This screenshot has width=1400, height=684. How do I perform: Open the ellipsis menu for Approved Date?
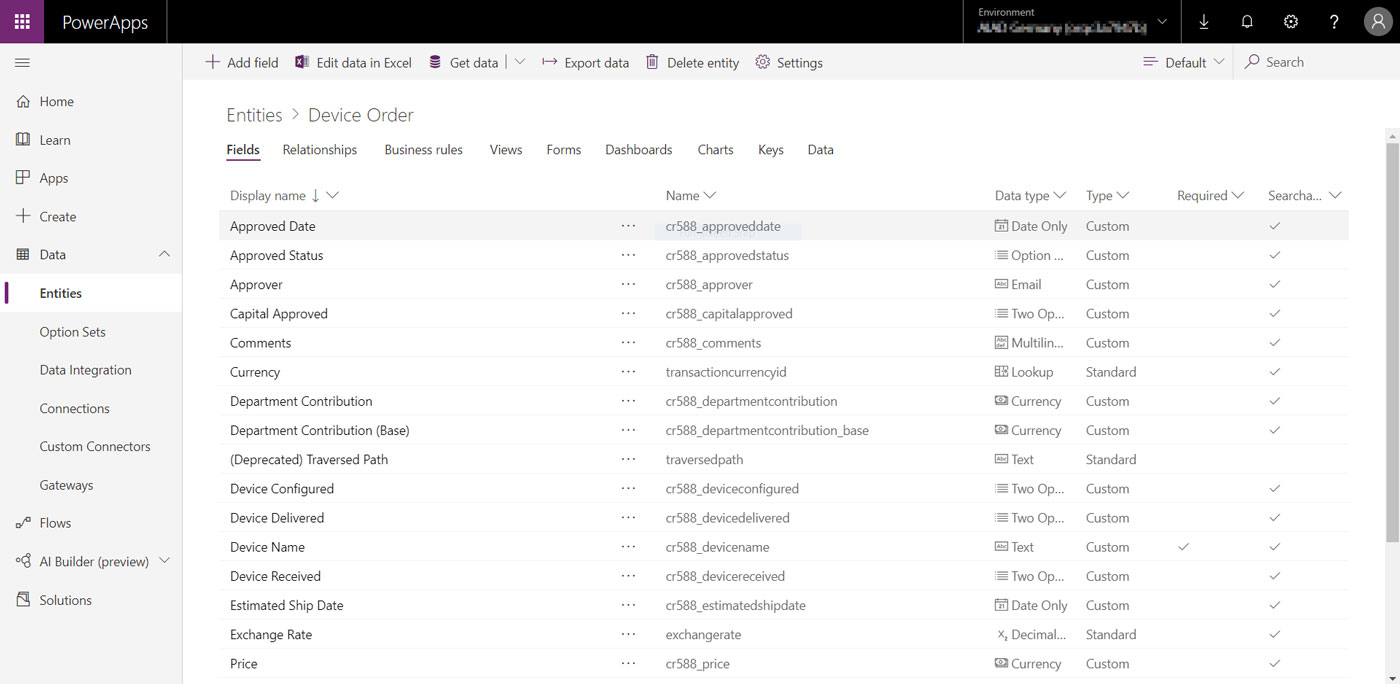[x=629, y=226]
